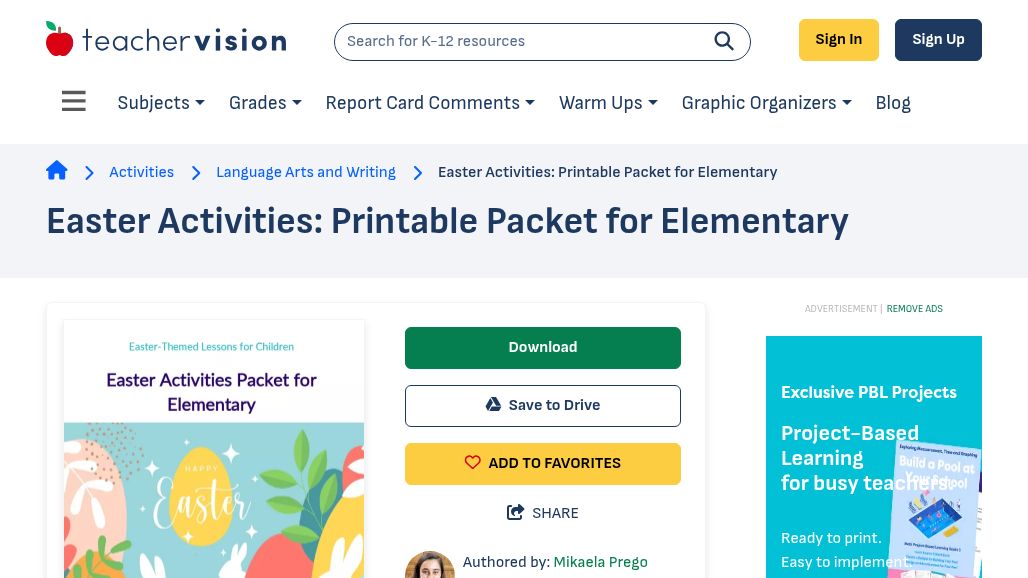Viewport: 1028px width, 578px height.
Task: Click the share arrow icon
Action: pos(516,513)
